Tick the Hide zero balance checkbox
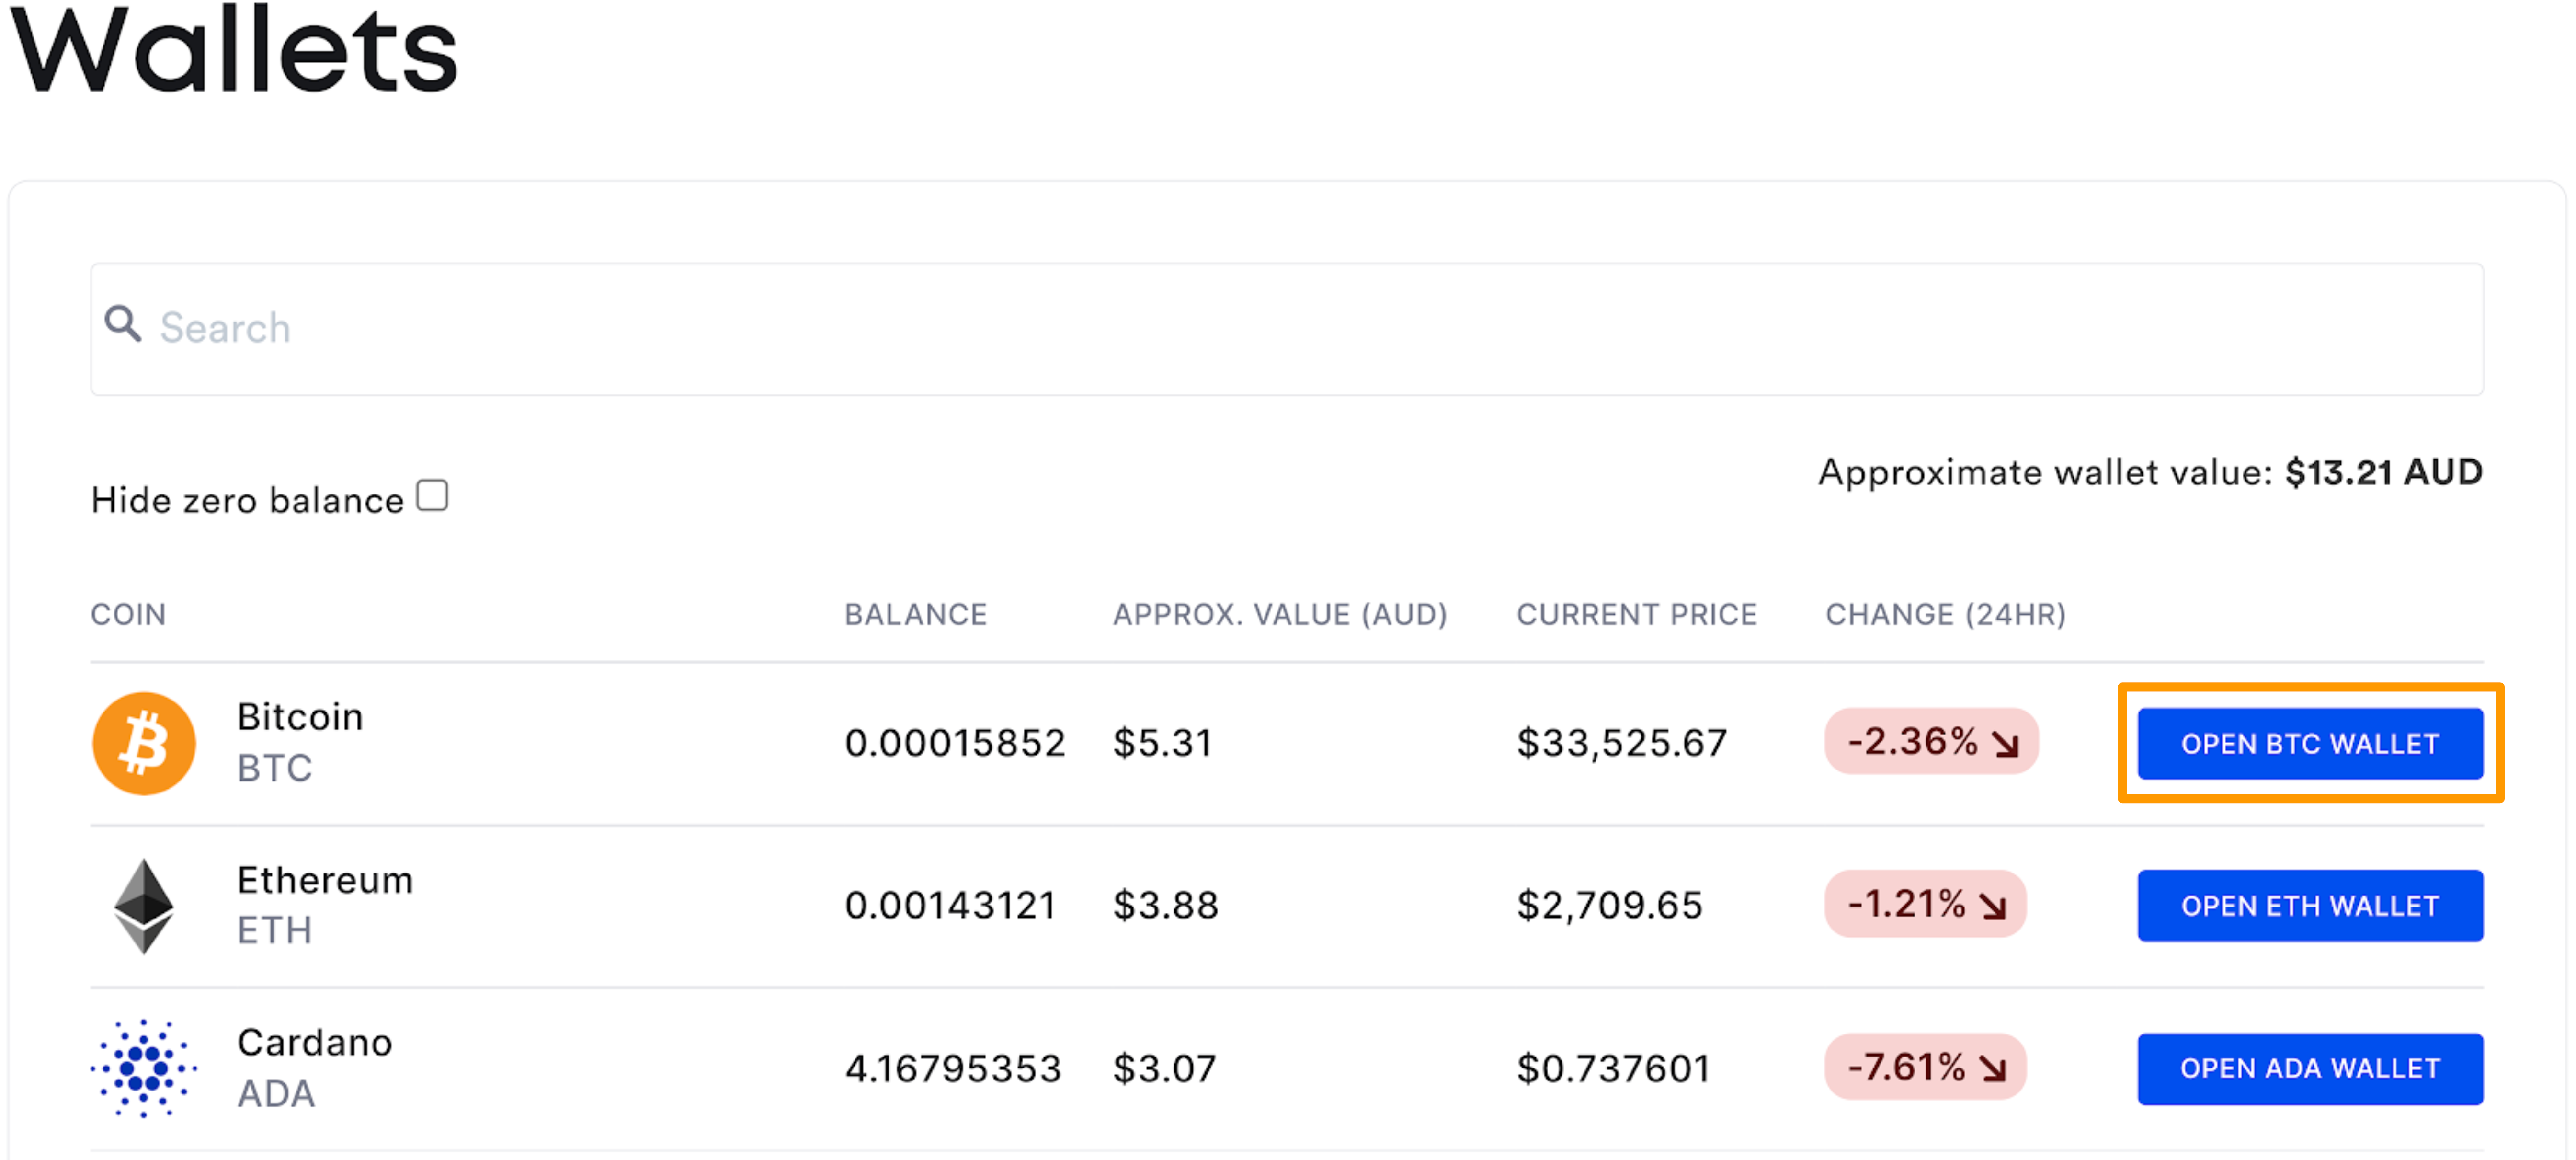Image resolution: width=2576 pixels, height=1160 pixels. (x=432, y=495)
